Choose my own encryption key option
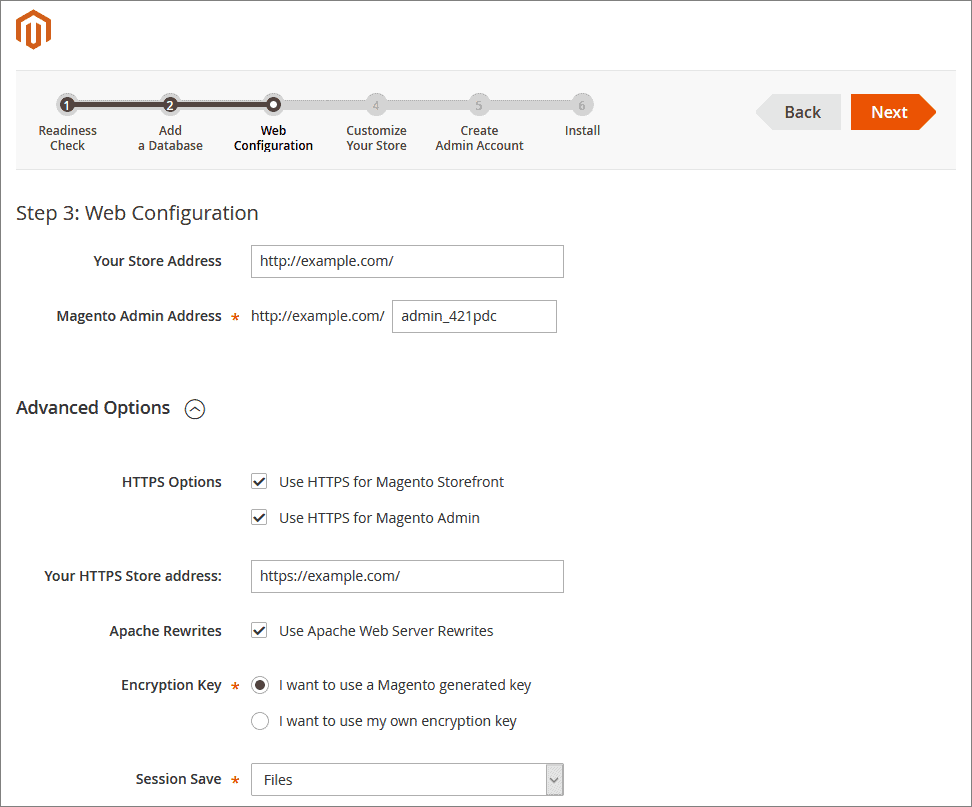 point(260,721)
